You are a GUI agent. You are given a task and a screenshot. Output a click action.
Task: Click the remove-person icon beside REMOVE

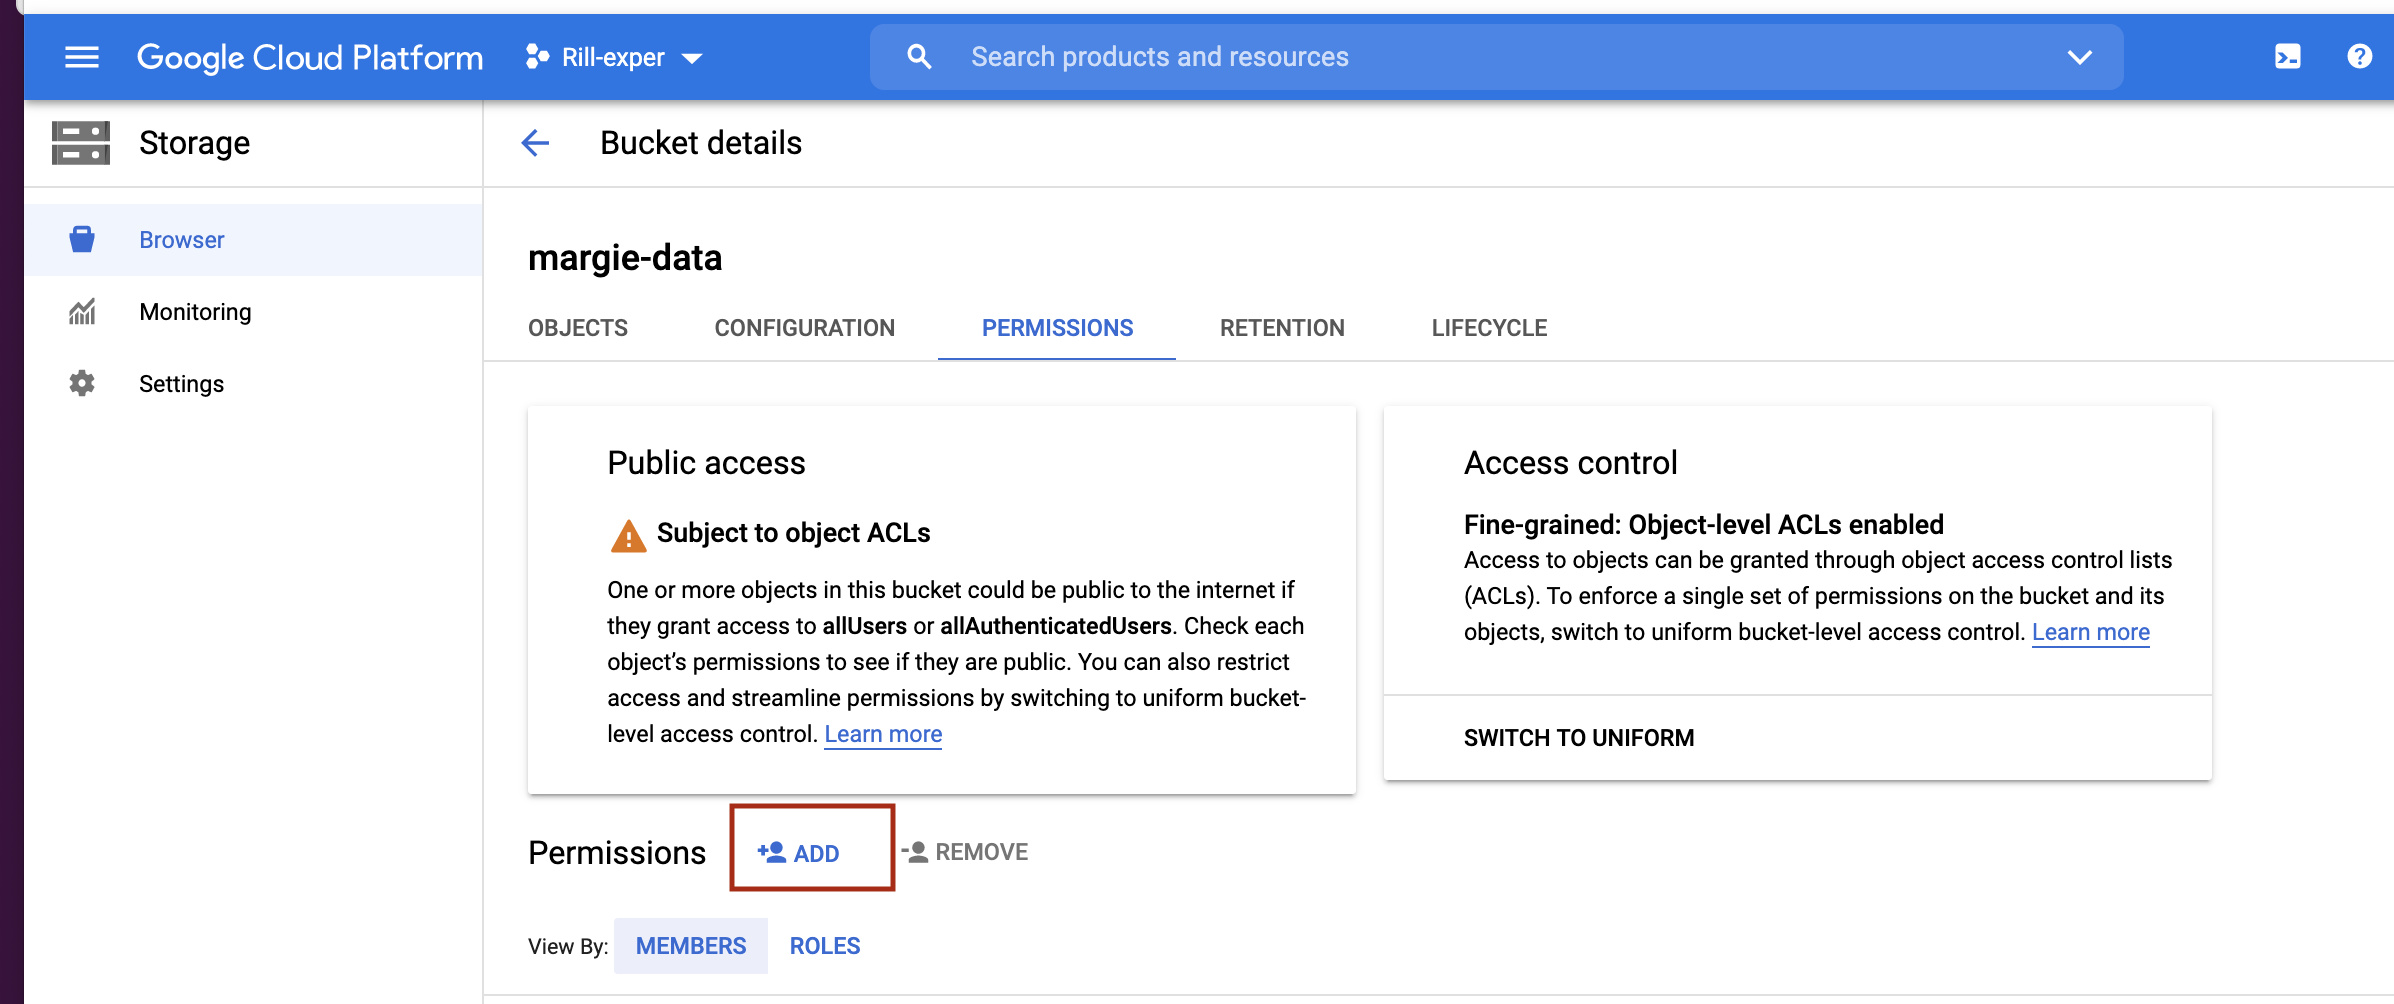[915, 852]
